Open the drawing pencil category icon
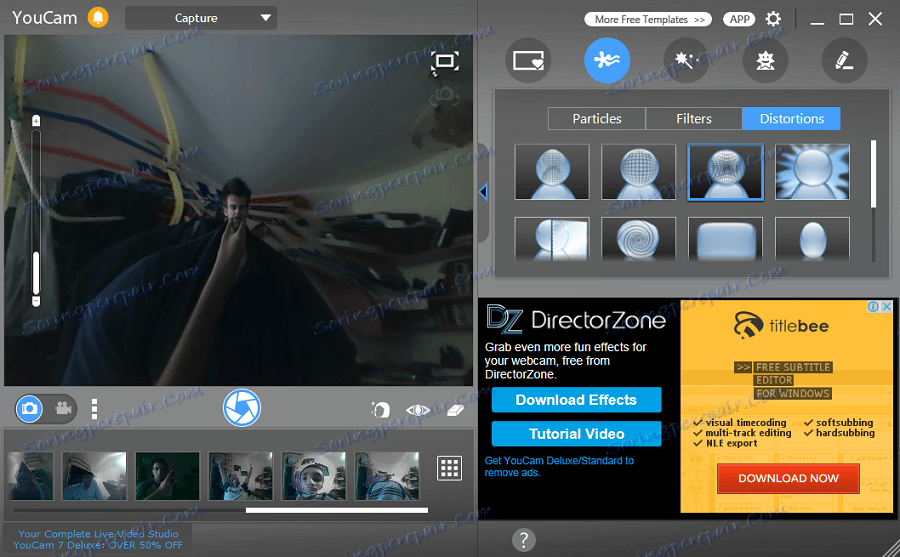 pos(844,60)
